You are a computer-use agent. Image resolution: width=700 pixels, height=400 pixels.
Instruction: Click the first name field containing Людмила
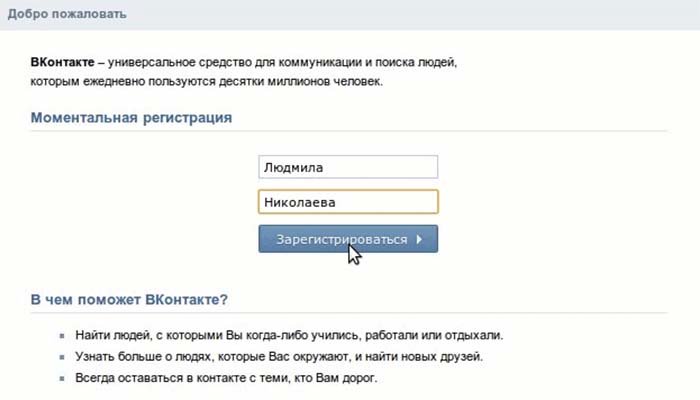pyautogui.click(x=347, y=167)
